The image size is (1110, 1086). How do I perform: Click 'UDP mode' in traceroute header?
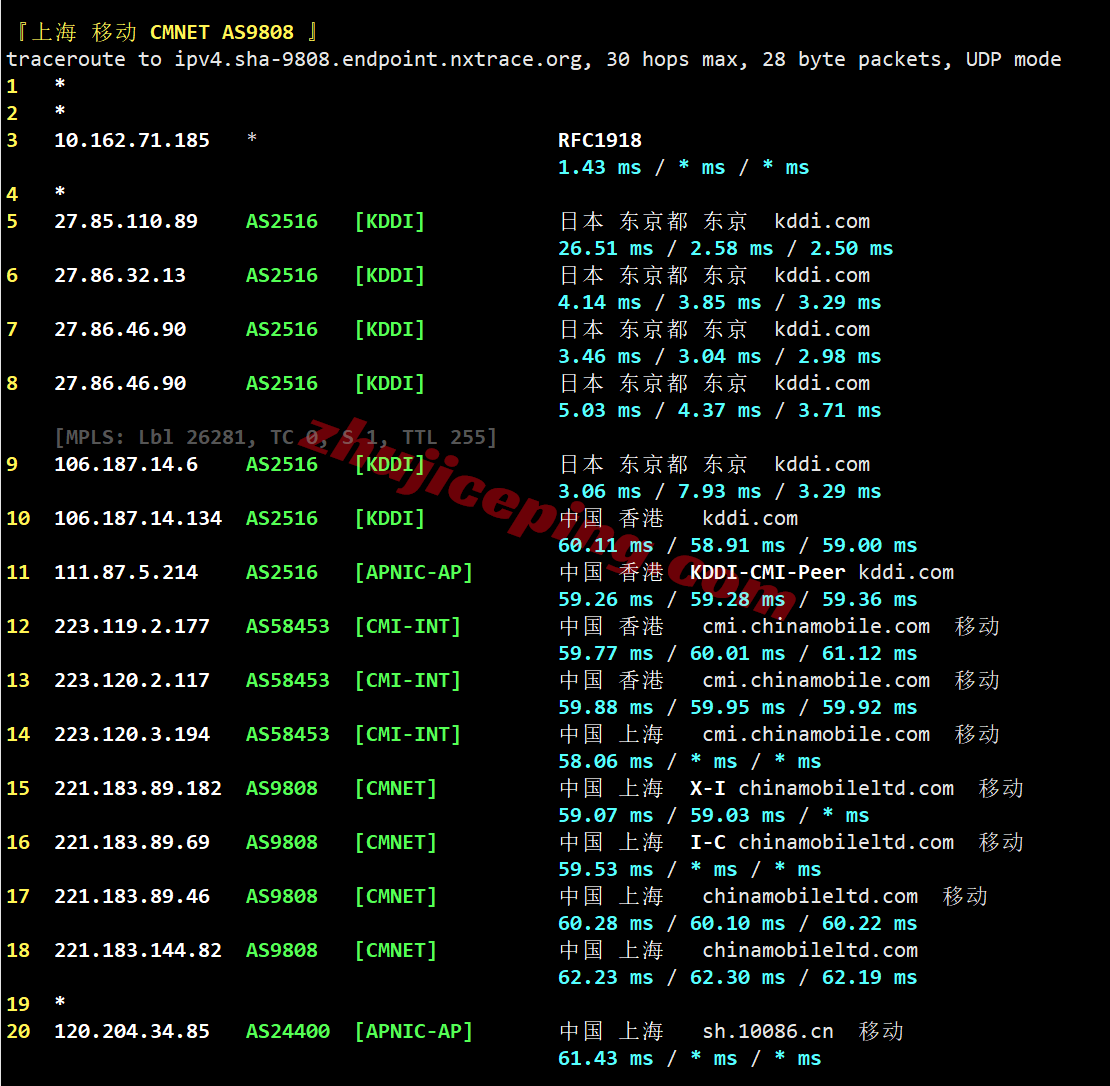coord(1013,59)
